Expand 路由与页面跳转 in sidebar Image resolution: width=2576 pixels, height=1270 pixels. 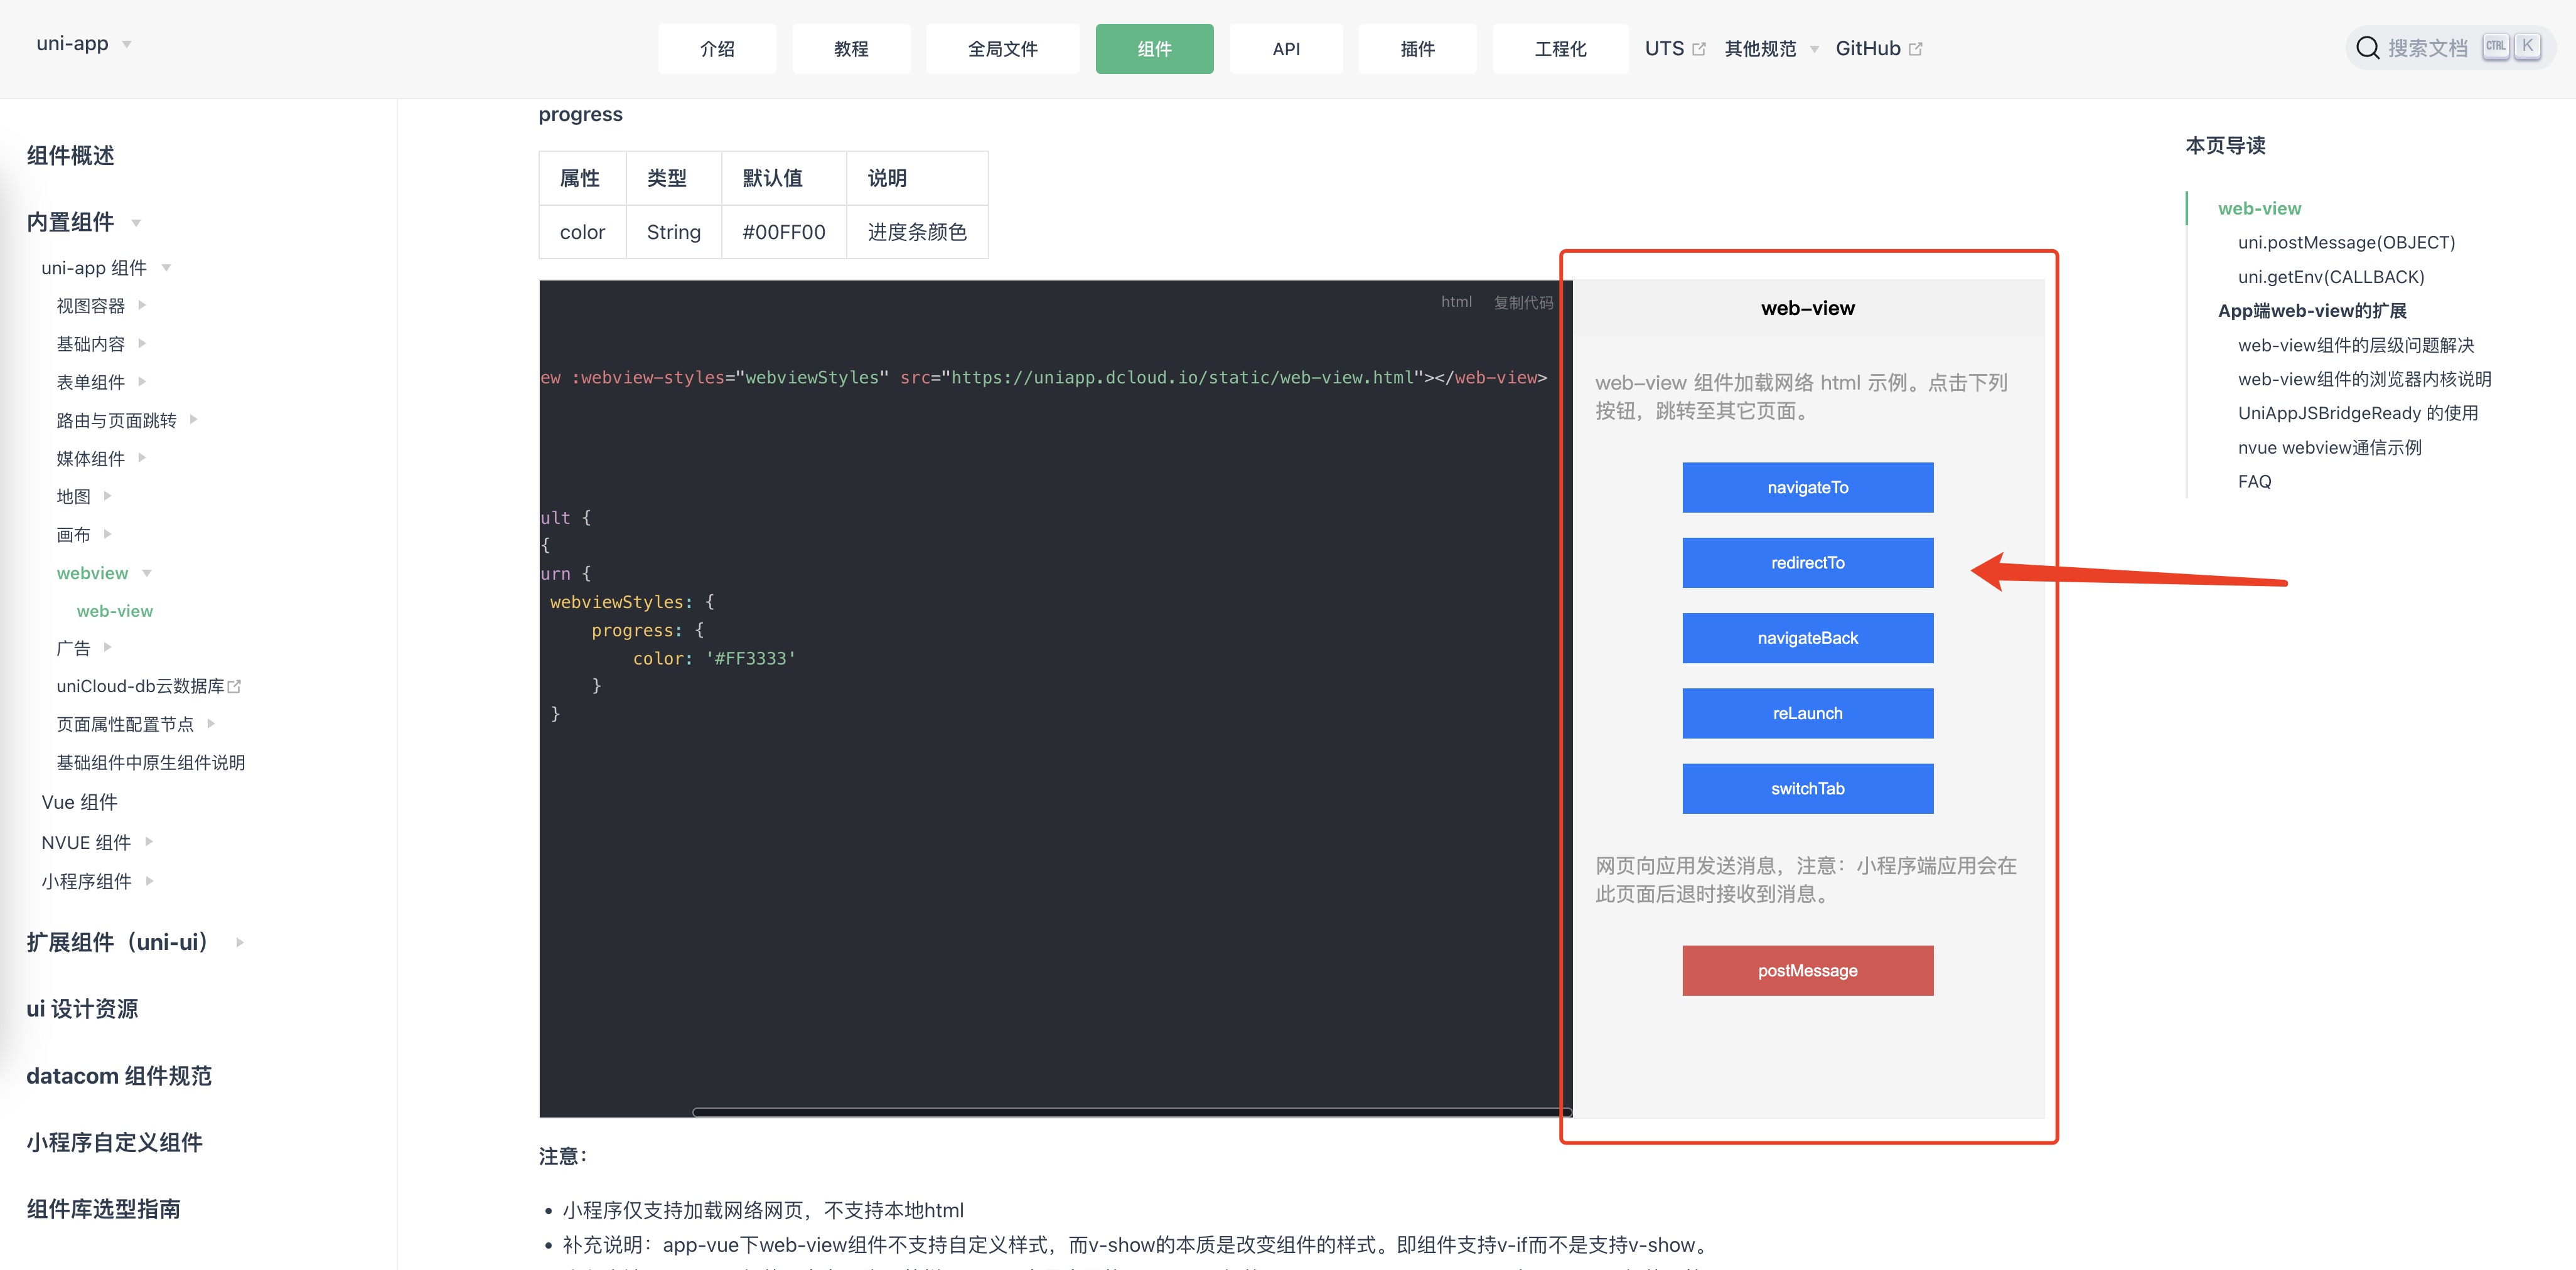[193, 419]
